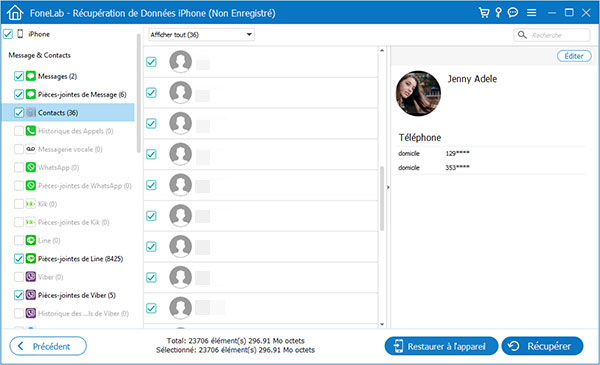Go to the FoneLab home screen icon
This screenshot has width=600, height=365.
coord(15,13)
